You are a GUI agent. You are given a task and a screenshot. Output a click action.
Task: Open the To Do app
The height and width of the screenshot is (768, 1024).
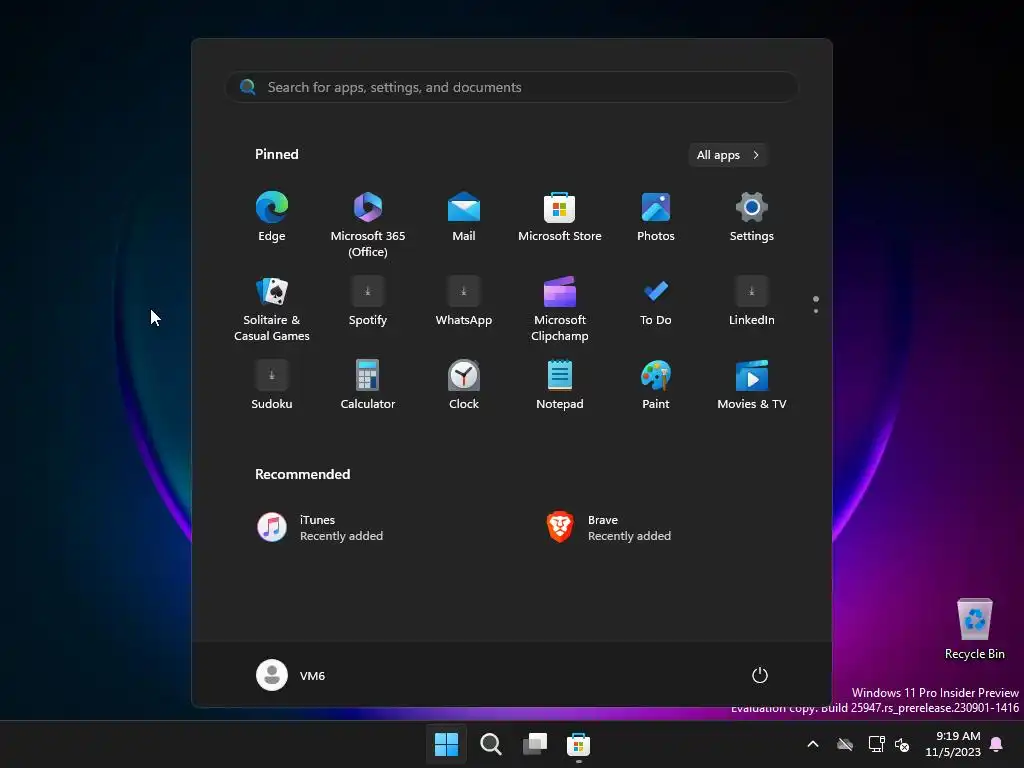tap(656, 302)
